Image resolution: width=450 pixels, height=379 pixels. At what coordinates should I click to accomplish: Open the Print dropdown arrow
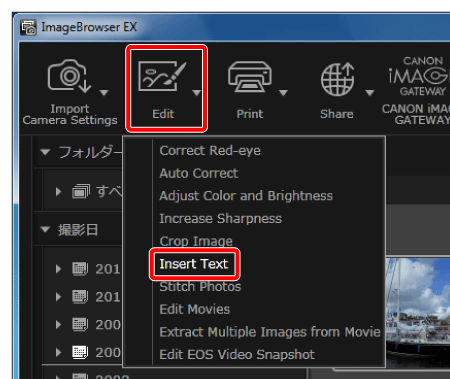pyautogui.click(x=283, y=92)
